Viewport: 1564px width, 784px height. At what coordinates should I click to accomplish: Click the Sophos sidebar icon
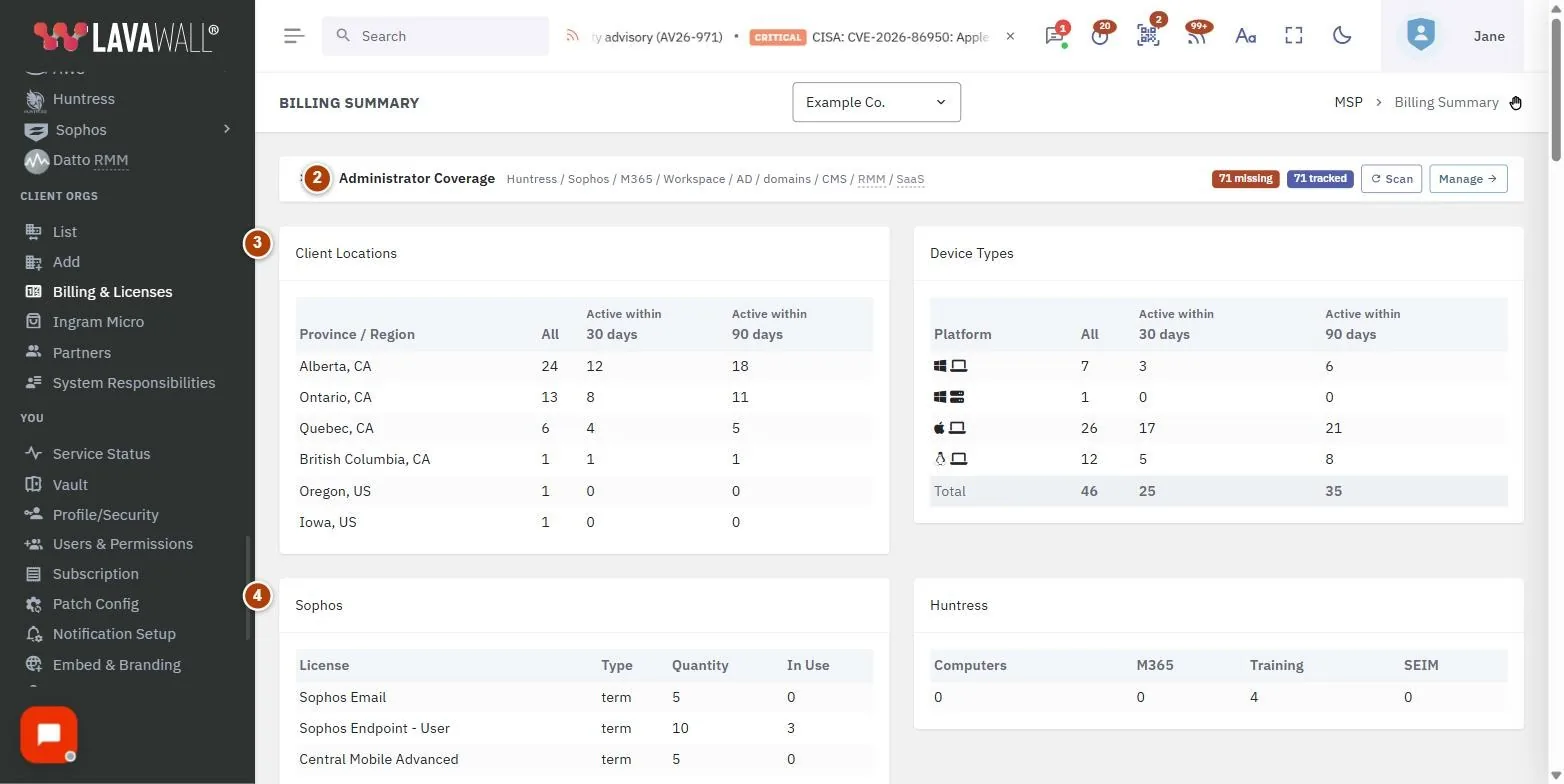pos(36,130)
